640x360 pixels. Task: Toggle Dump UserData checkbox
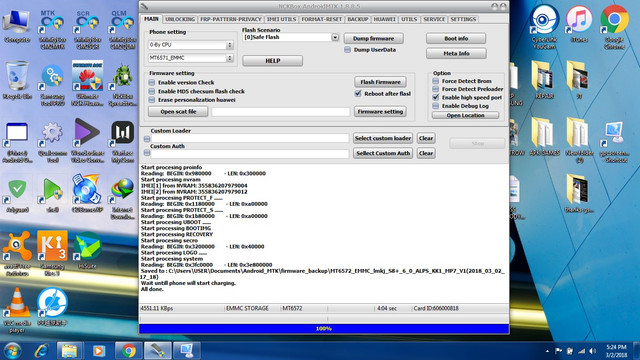347,50
